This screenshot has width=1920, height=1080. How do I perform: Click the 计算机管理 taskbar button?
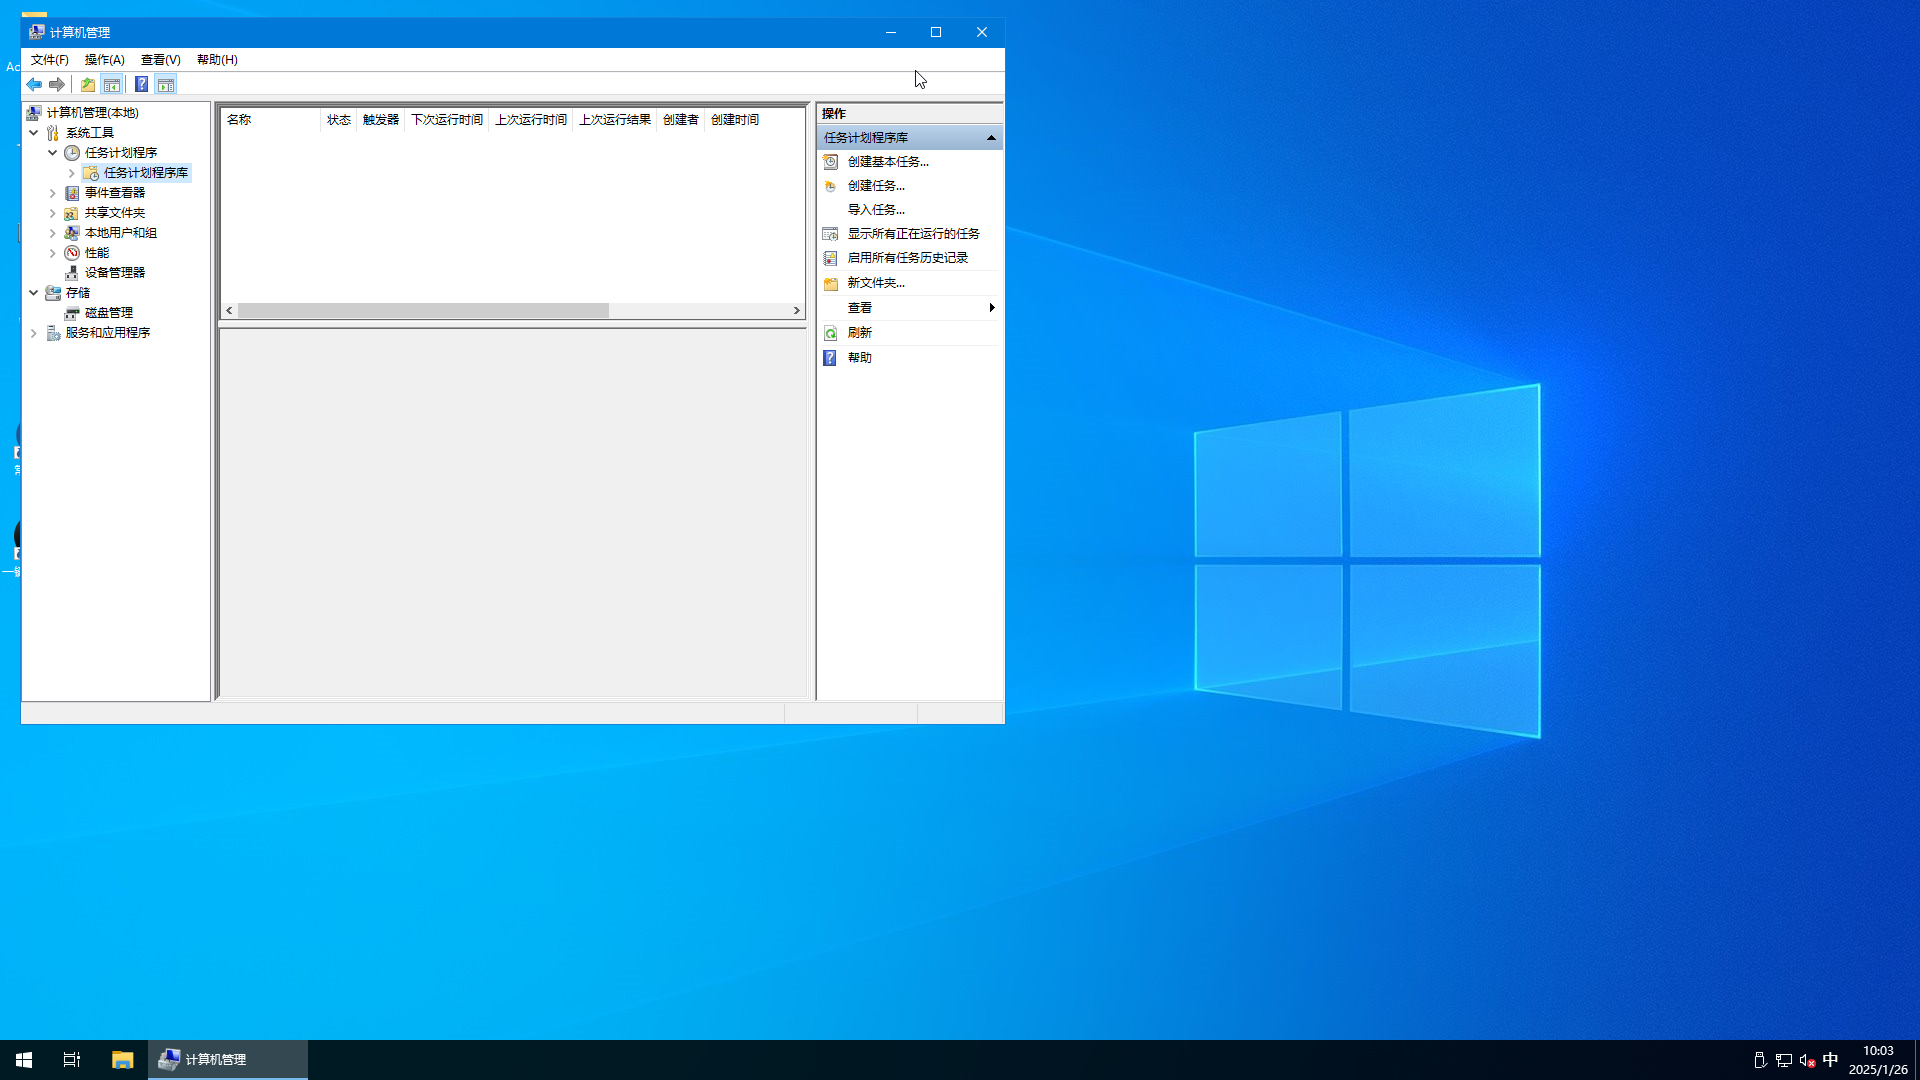tap(228, 1060)
